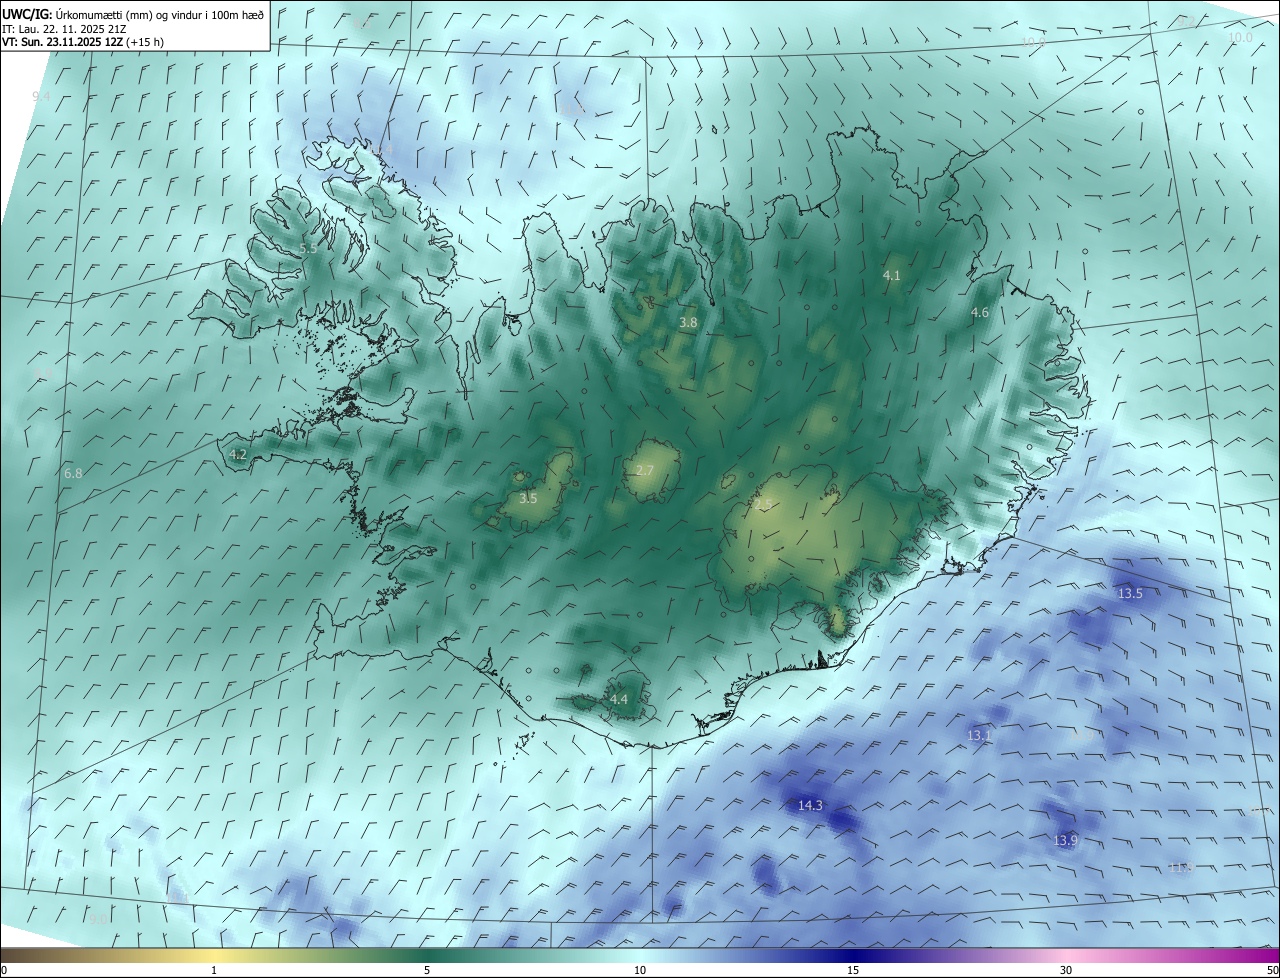Click the 13.1 value on the map
The image size is (1280, 978).
978,735
